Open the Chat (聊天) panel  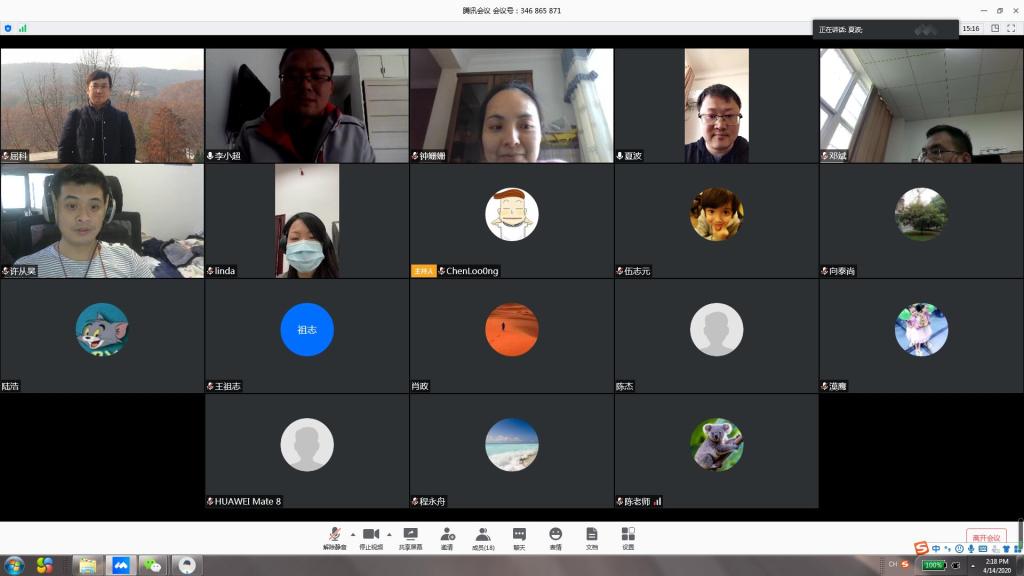pos(519,537)
